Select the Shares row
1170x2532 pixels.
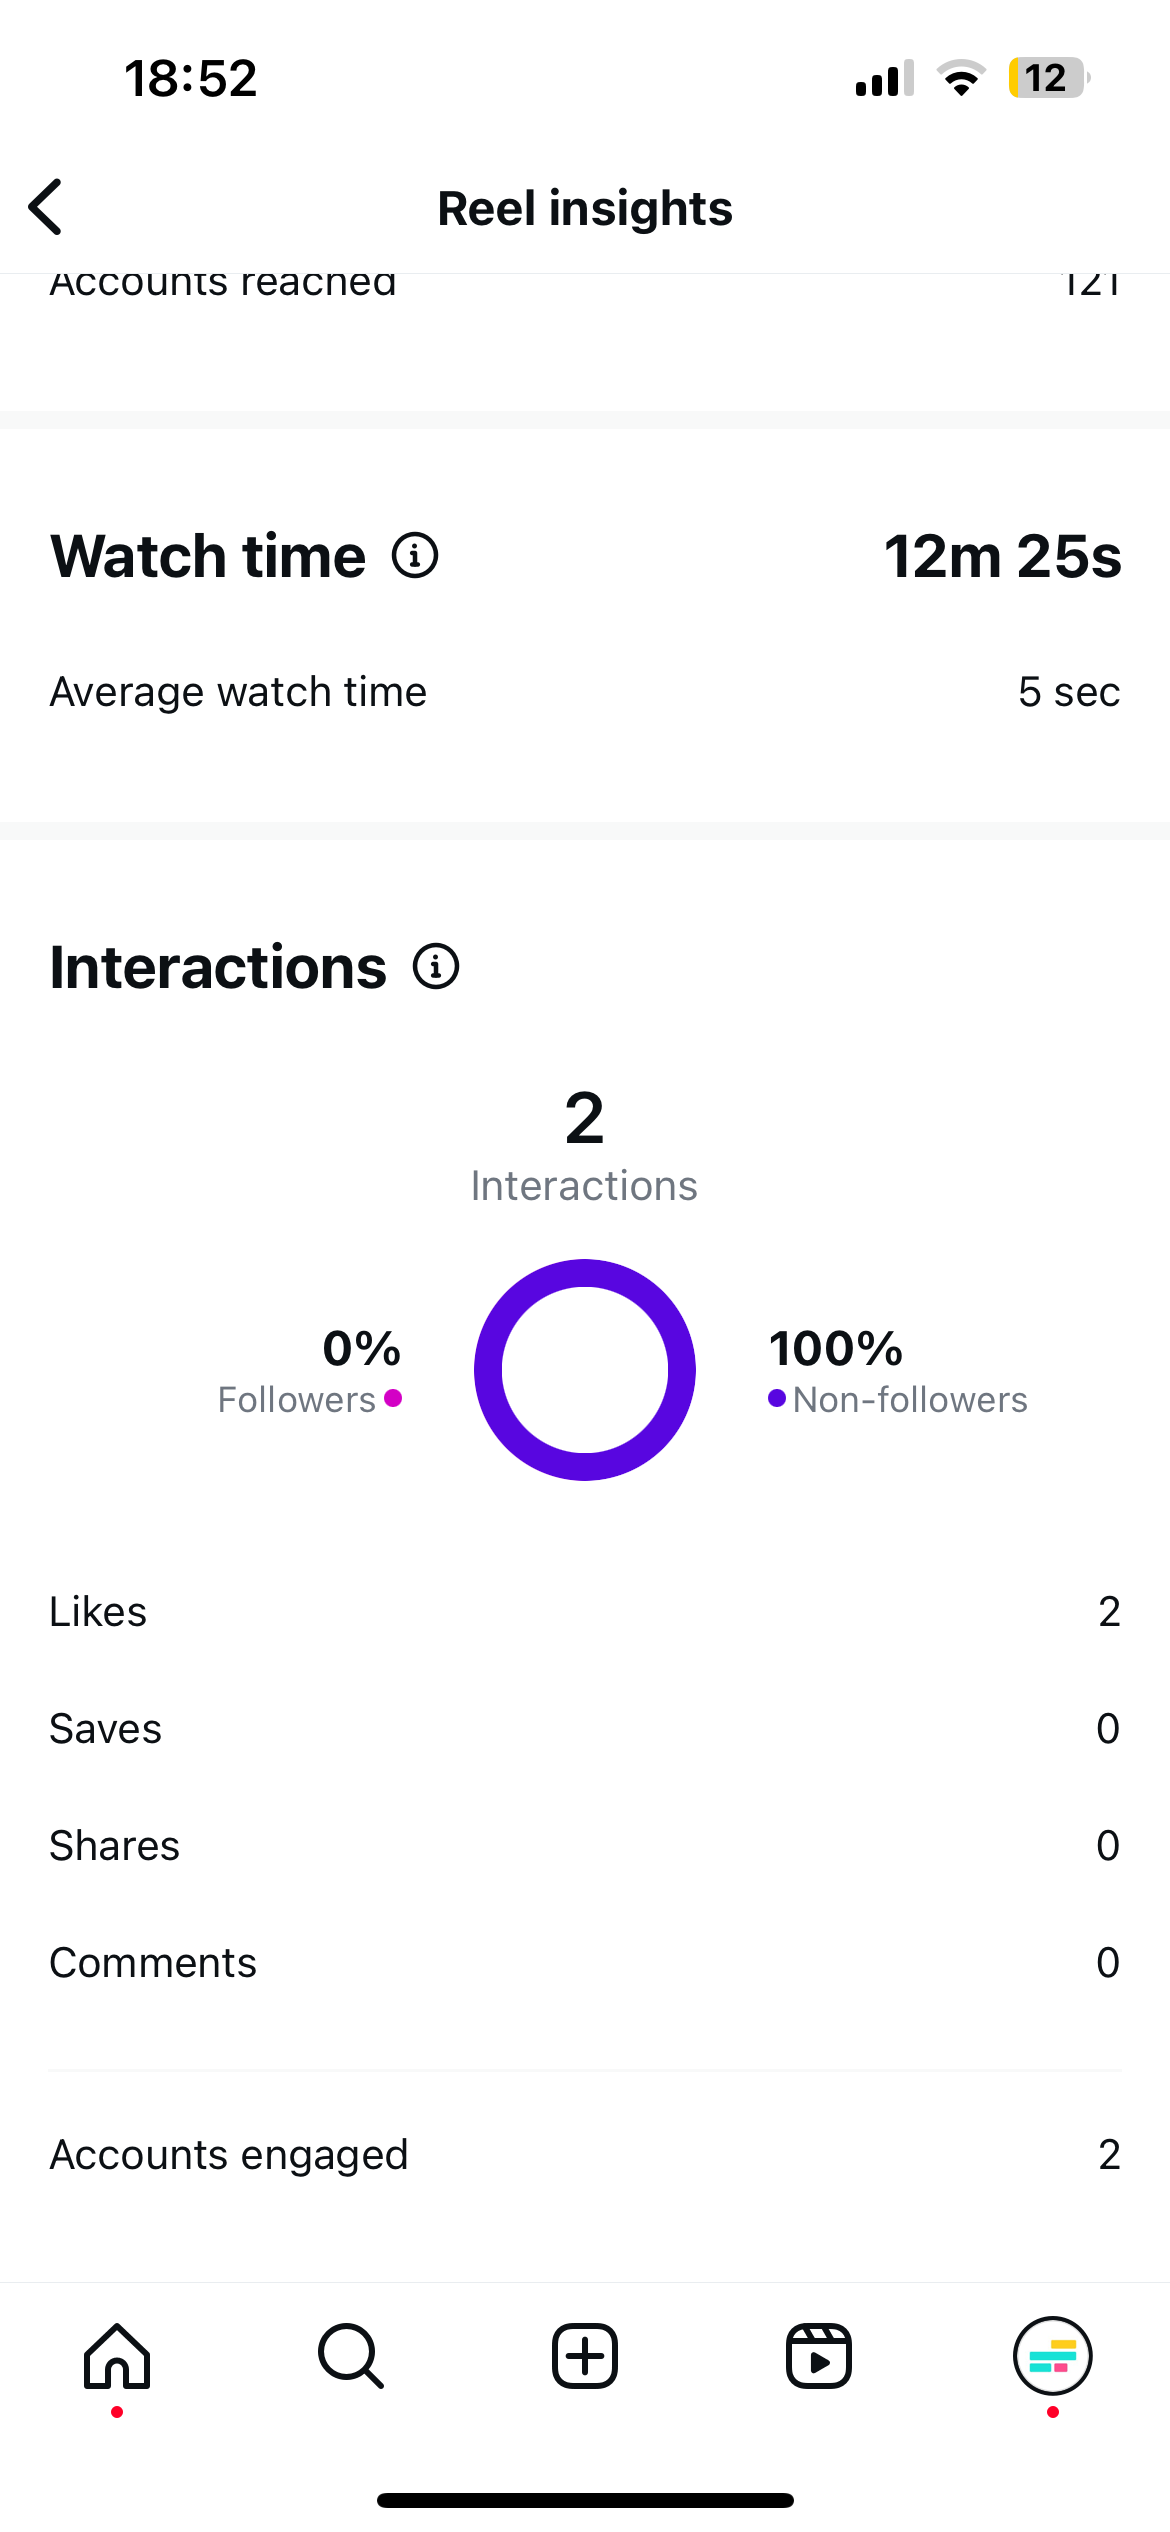585,1846
